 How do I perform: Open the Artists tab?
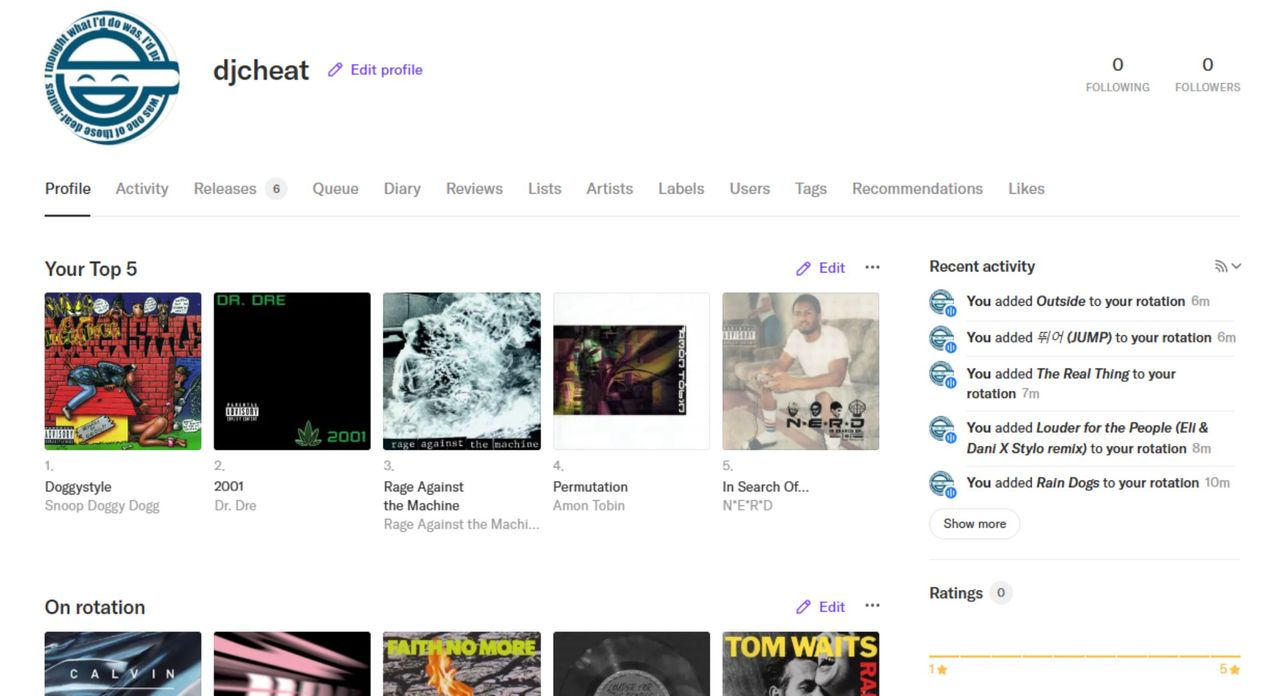[610, 188]
